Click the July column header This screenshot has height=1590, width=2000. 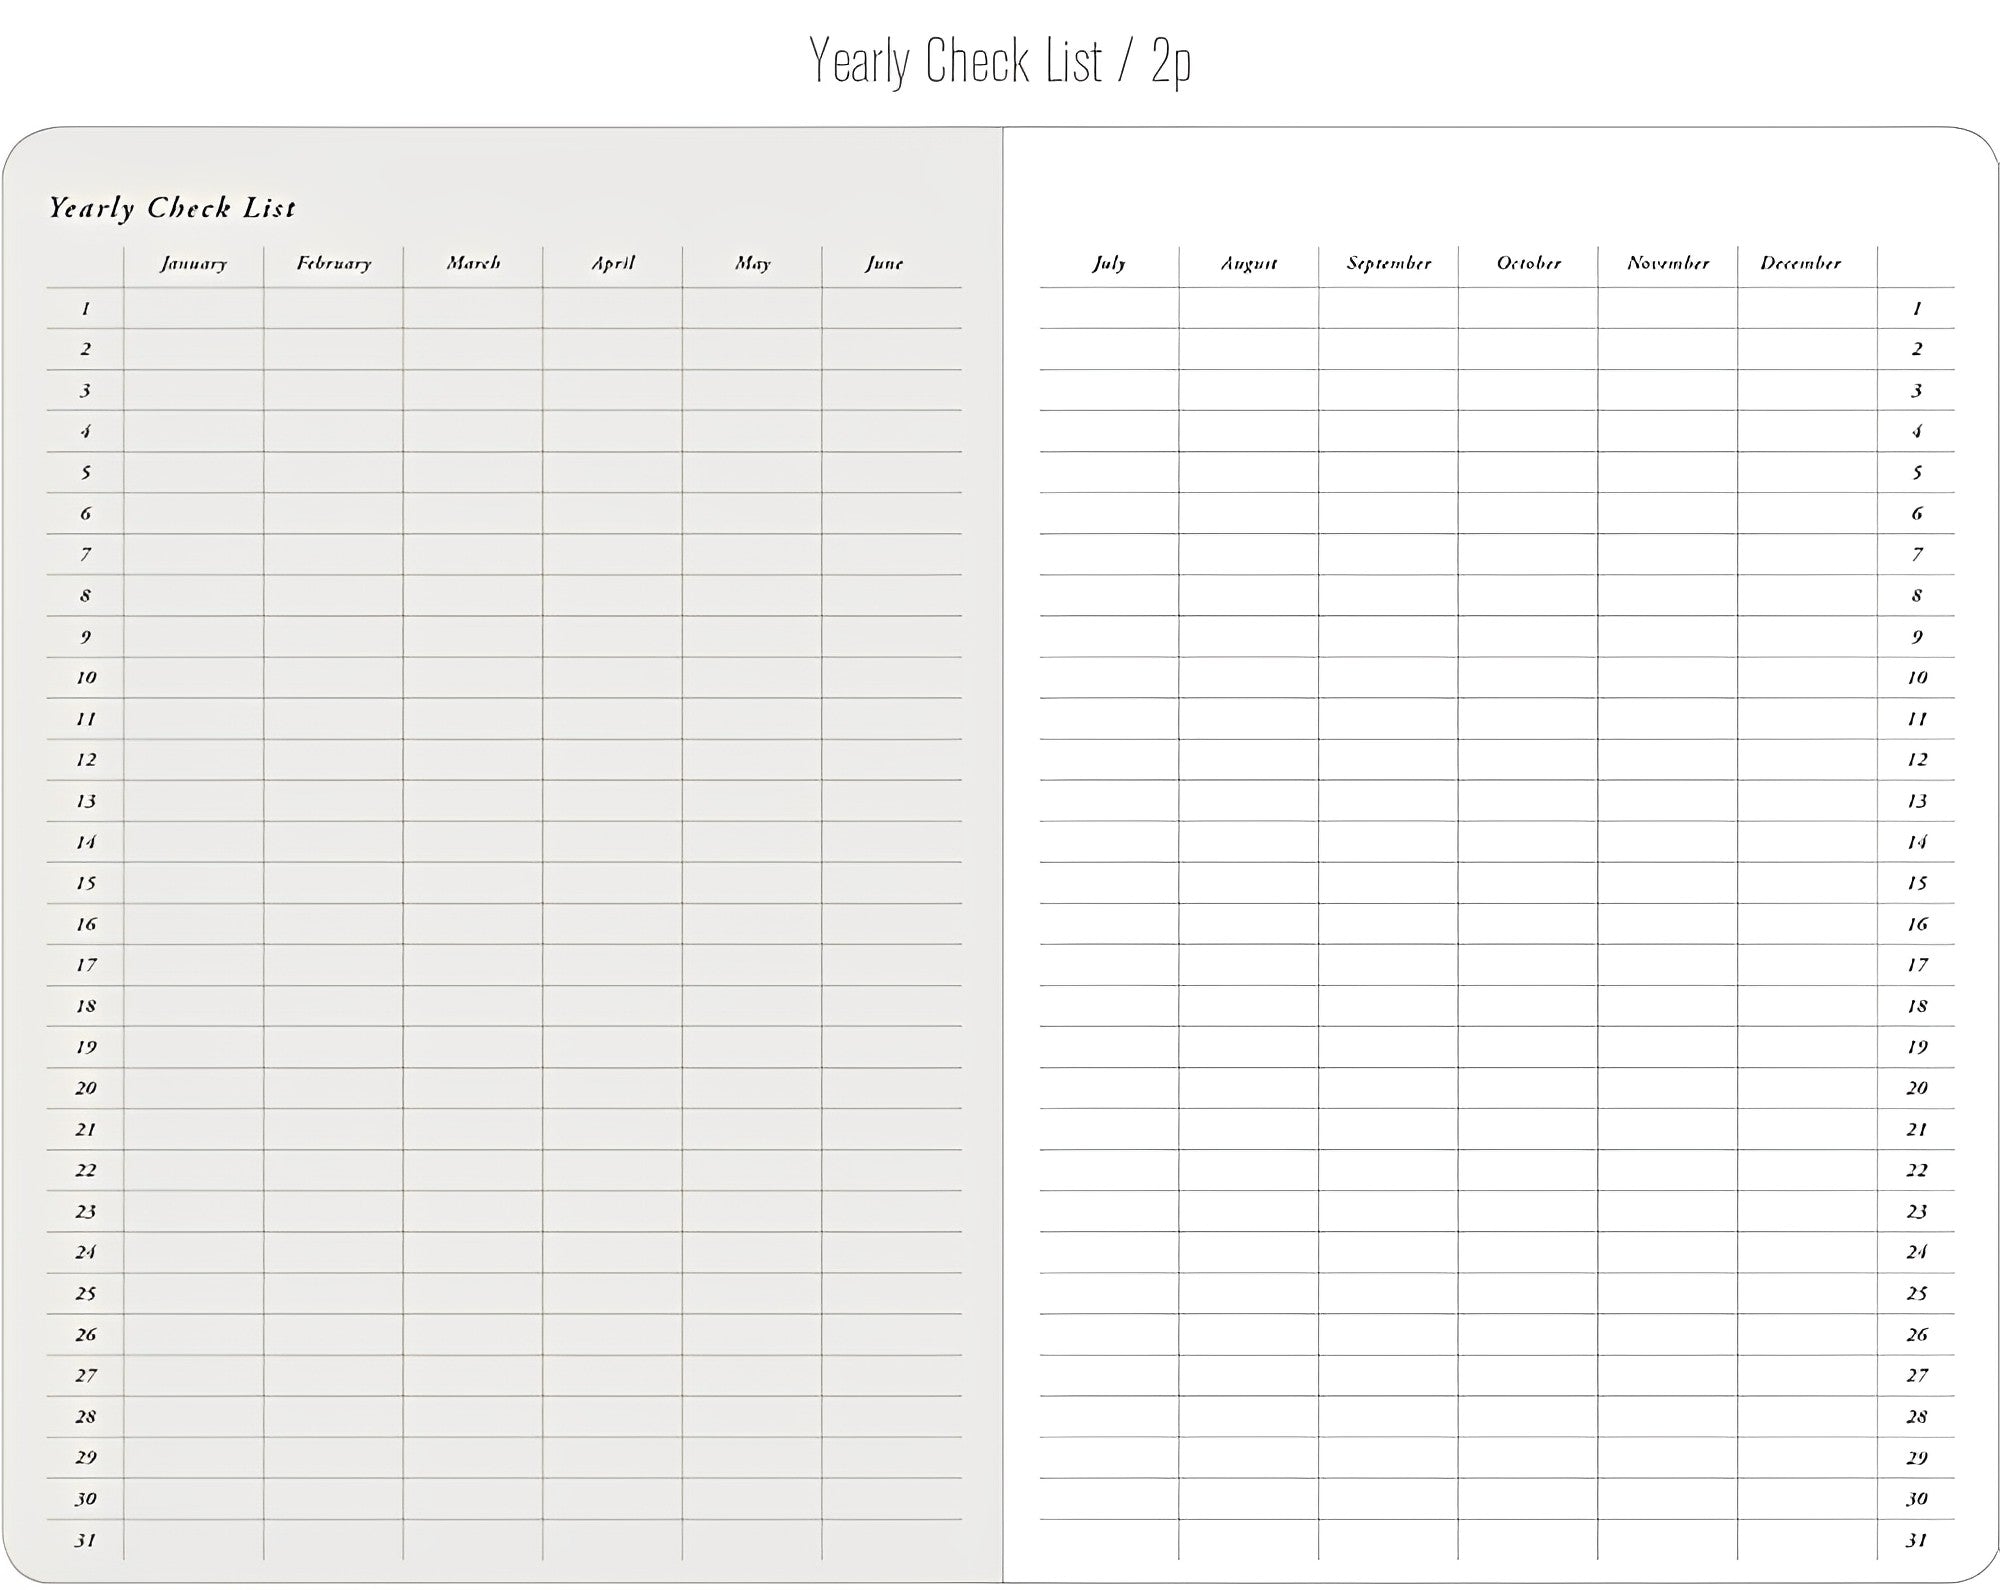click(1109, 264)
